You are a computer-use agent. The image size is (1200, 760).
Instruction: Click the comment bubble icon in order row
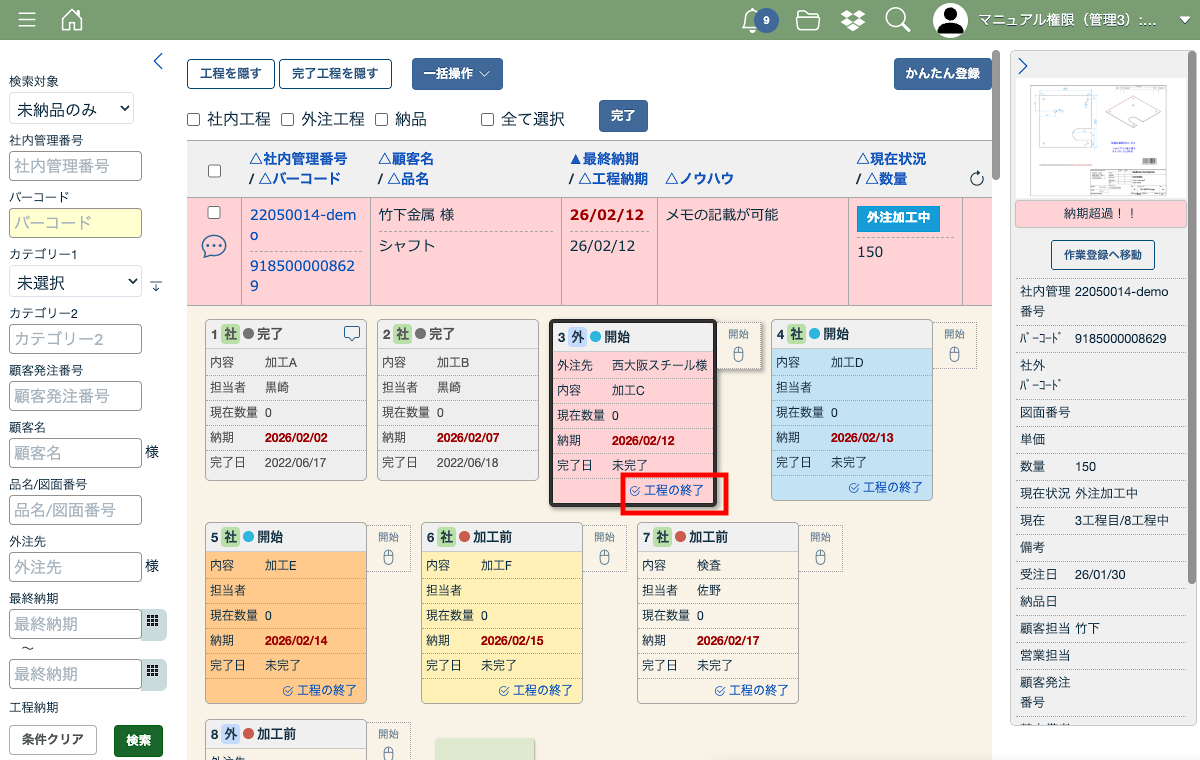click(x=214, y=246)
